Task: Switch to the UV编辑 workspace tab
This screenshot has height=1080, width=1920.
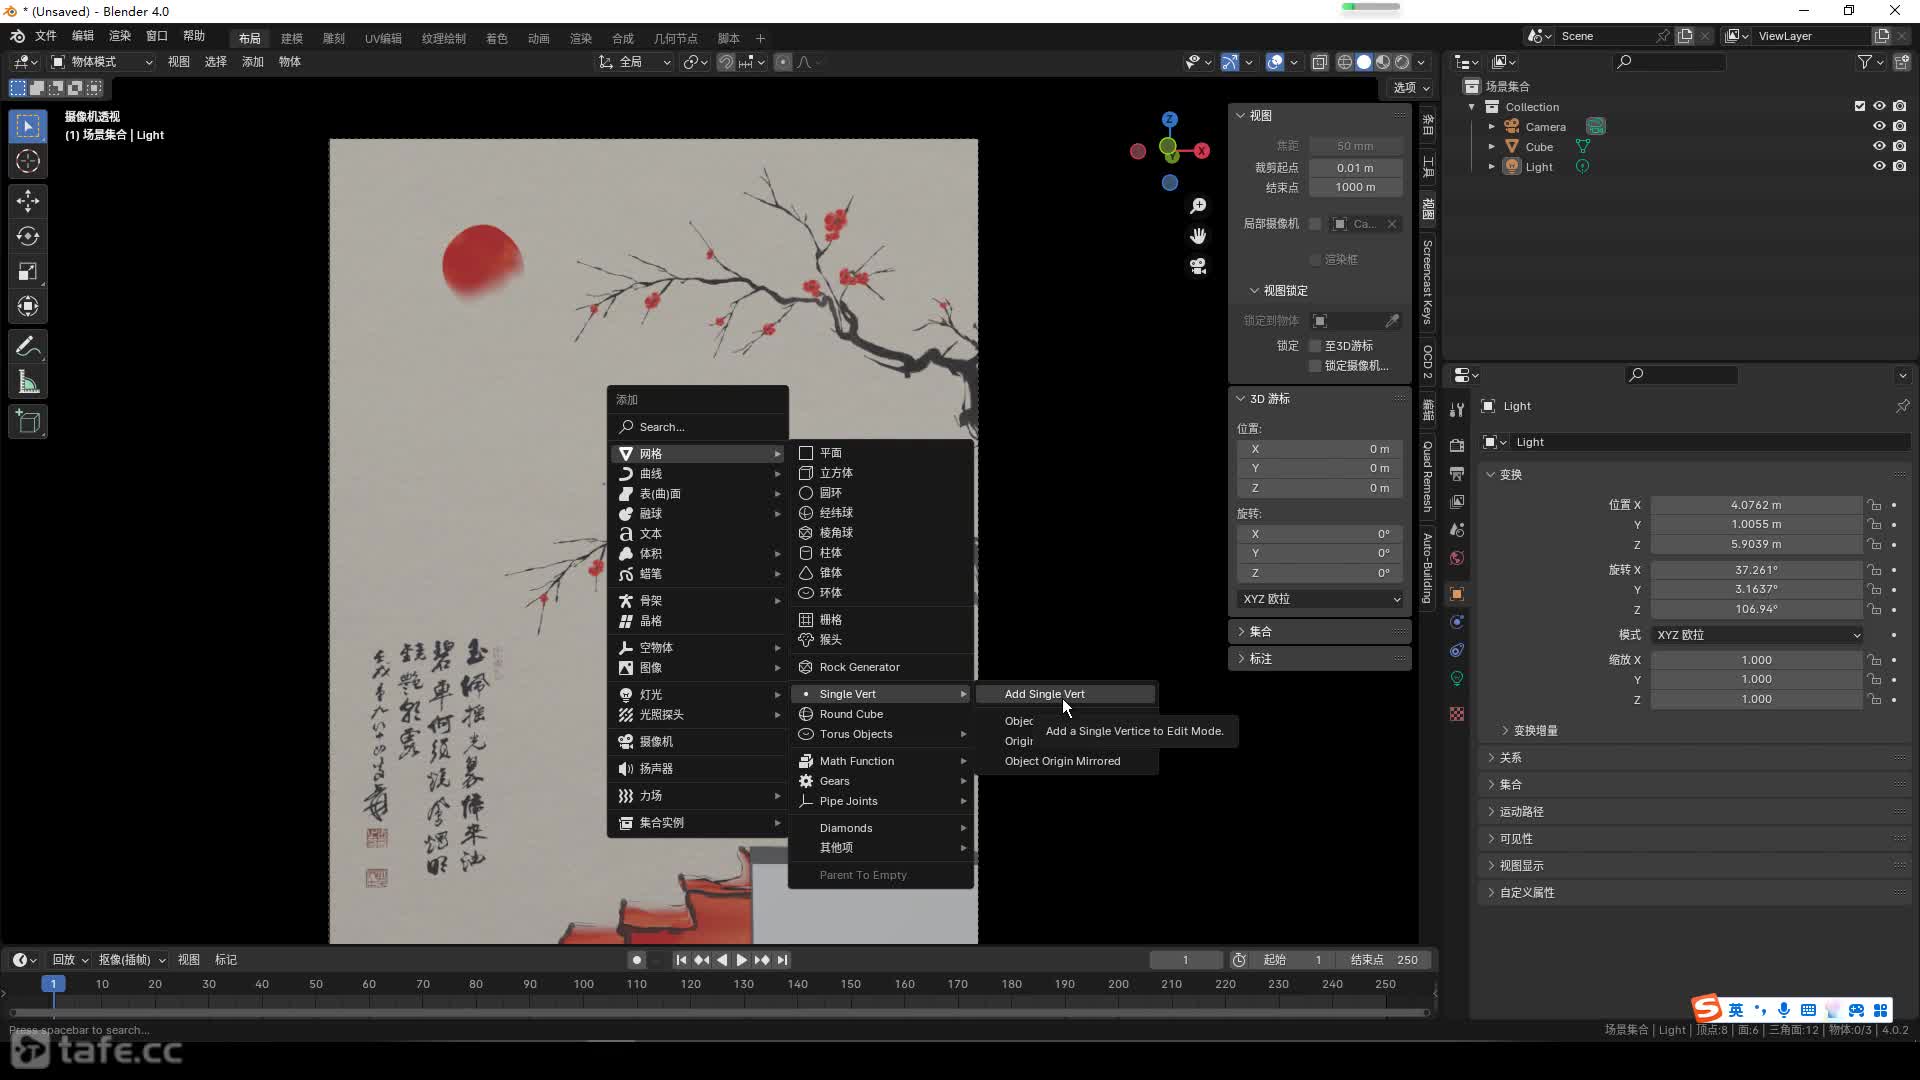Action: [x=383, y=38]
